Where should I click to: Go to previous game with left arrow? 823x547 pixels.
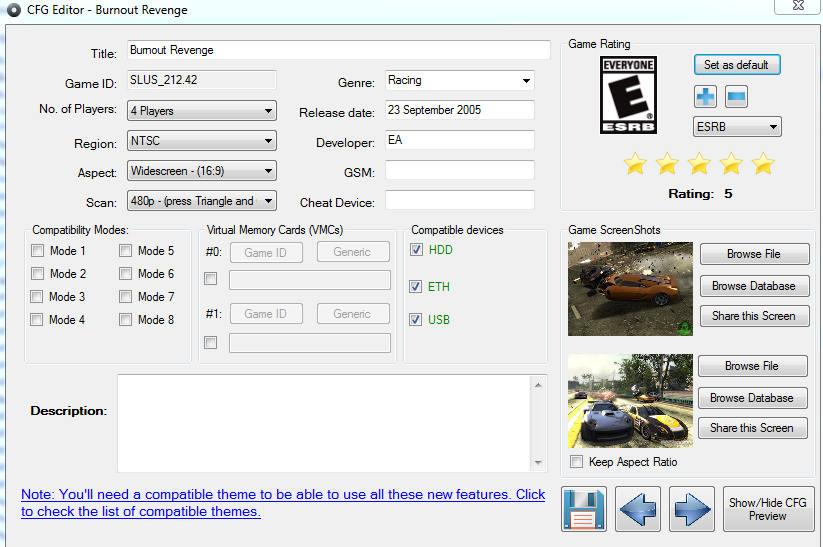pyautogui.click(x=638, y=509)
